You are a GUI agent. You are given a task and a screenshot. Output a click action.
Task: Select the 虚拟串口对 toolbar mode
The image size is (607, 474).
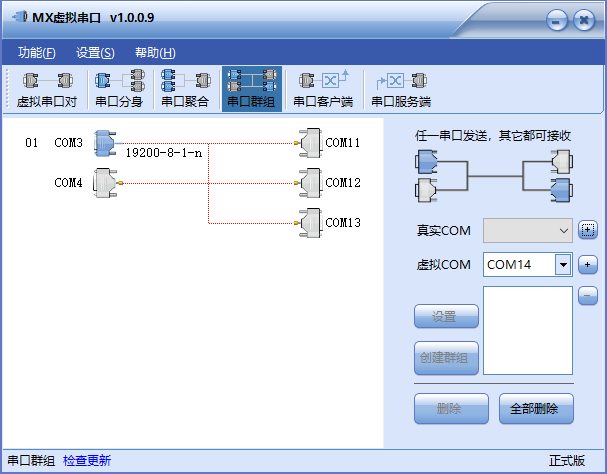click(x=47, y=89)
